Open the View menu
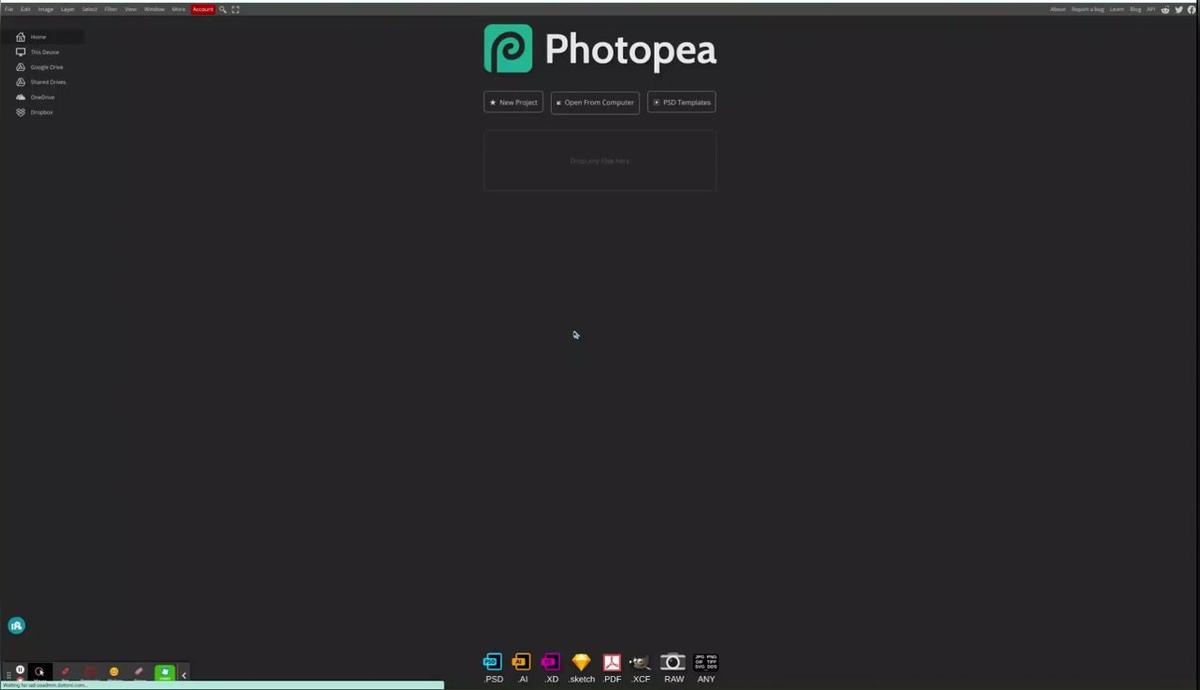This screenshot has height=690, width=1200. (x=131, y=9)
